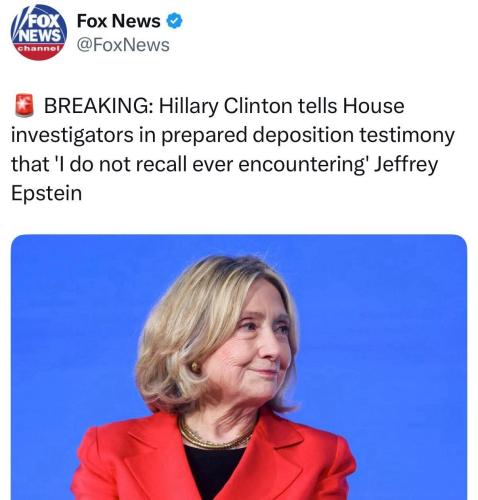Click the word 'investigators' in the tweet
The height and width of the screenshot is (500, 478).
click(72, 136)
